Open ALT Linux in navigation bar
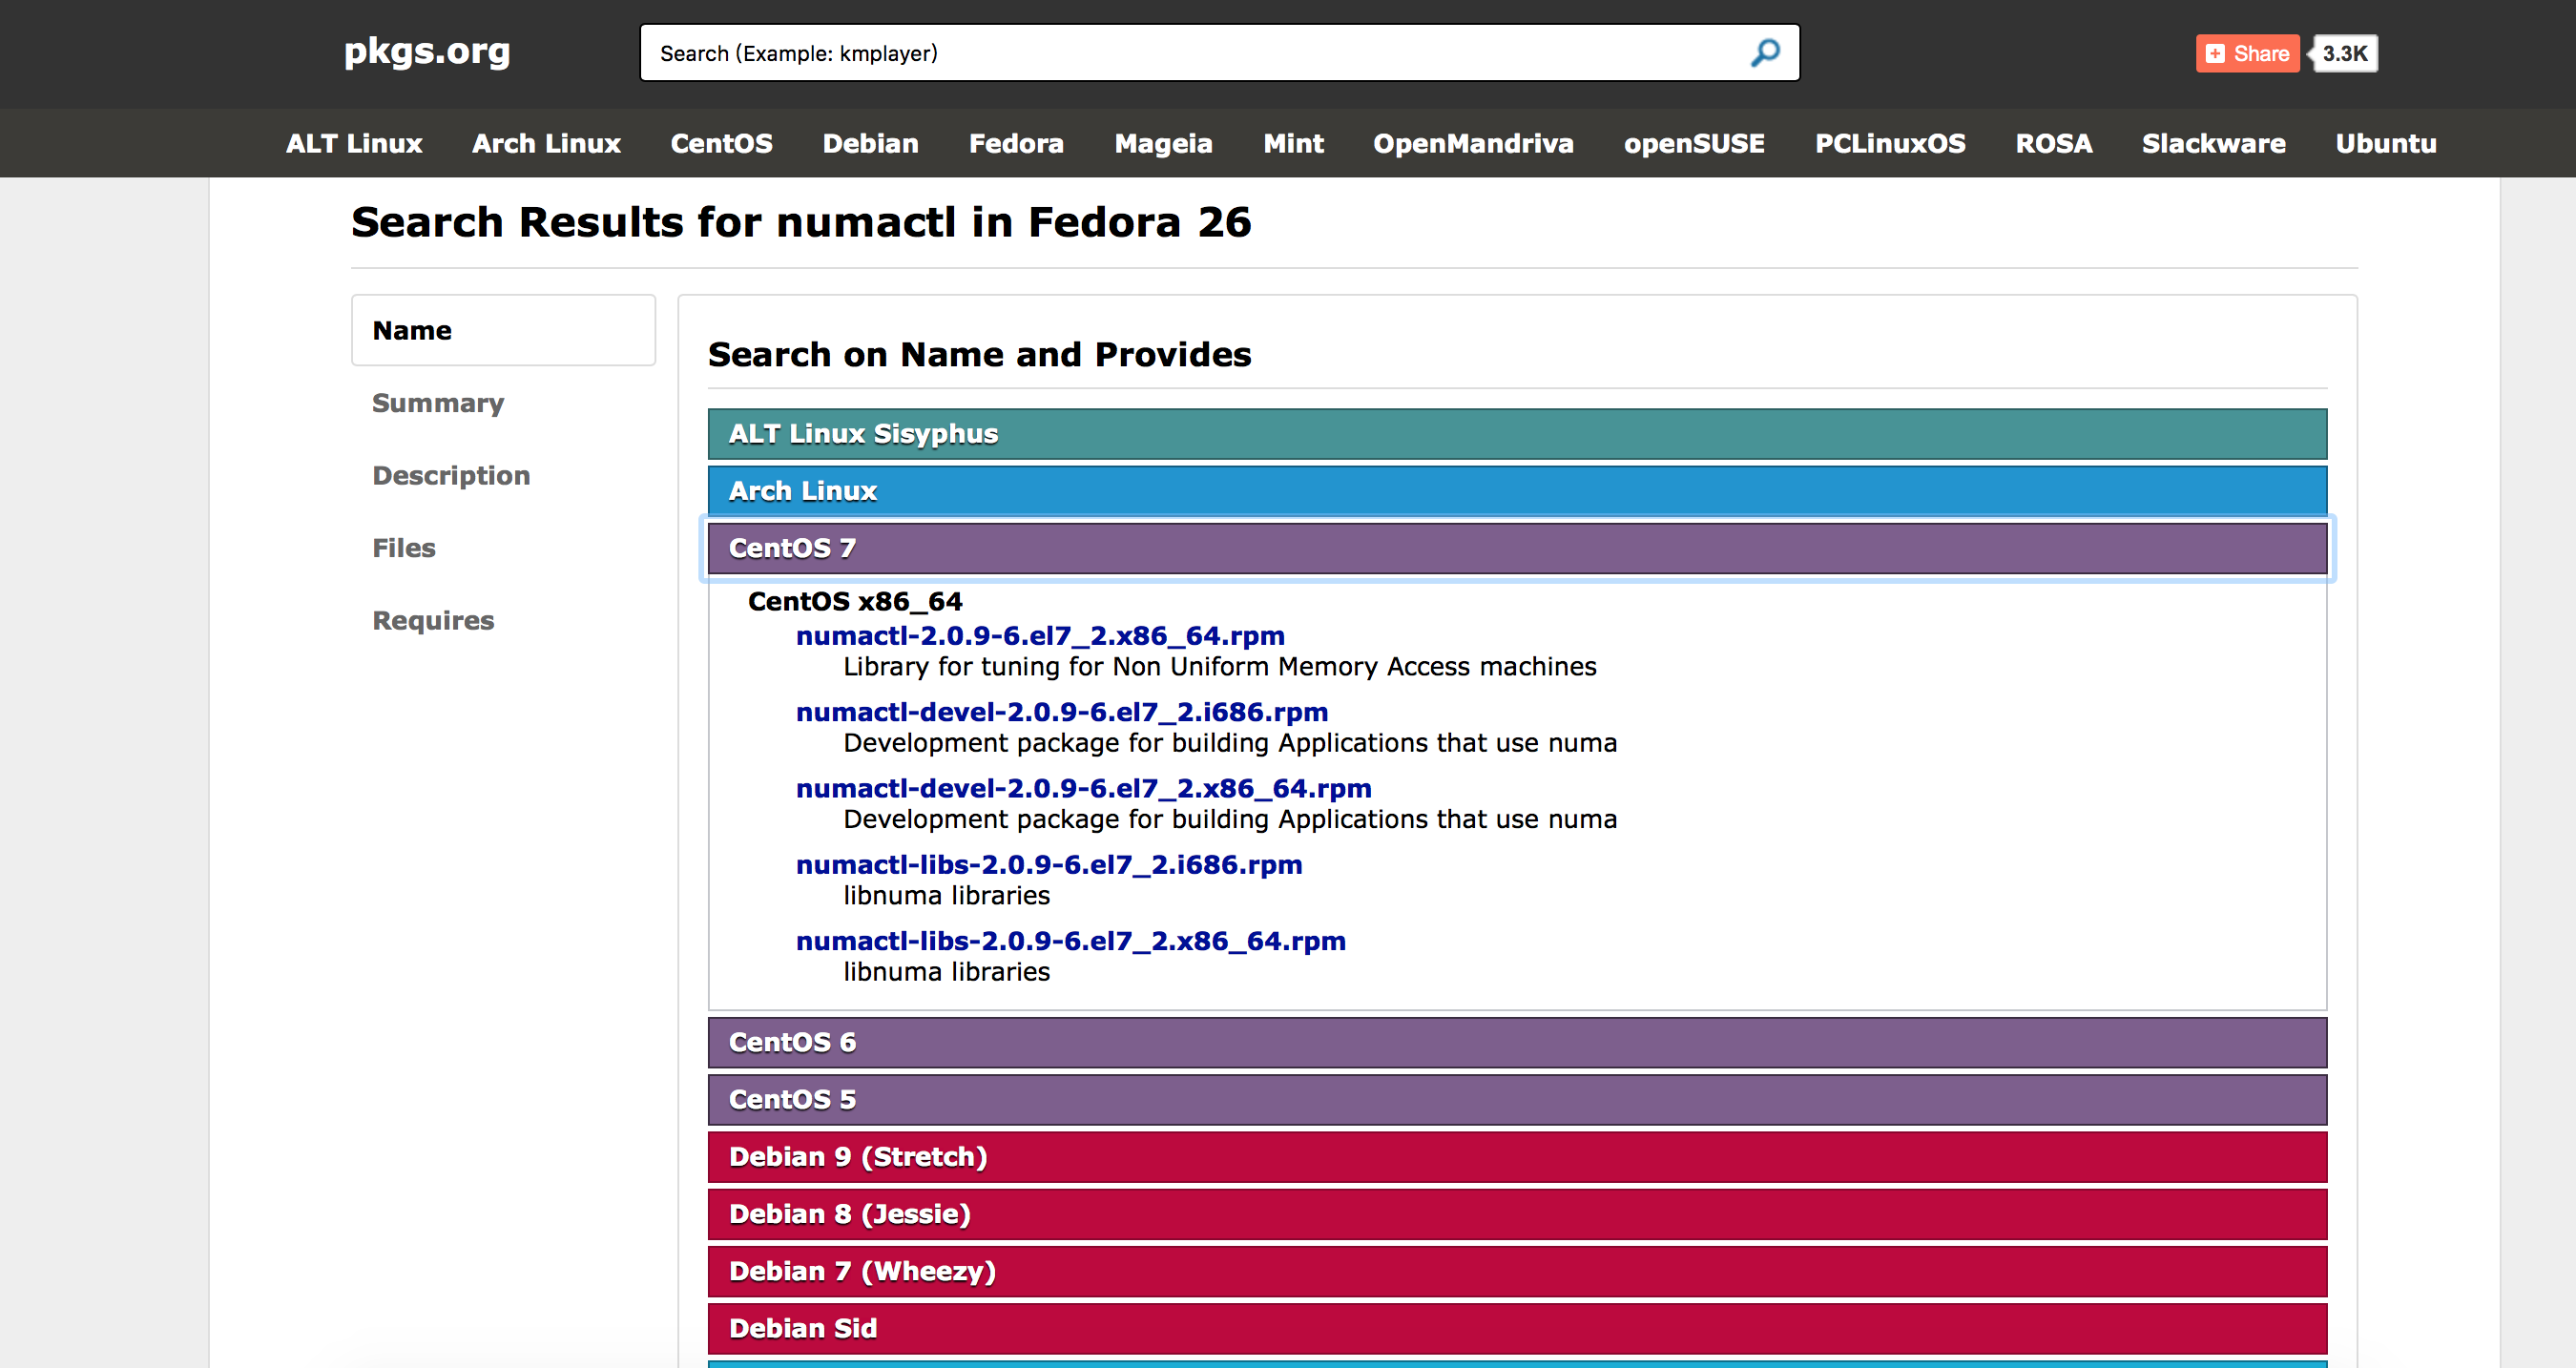Screen dimensions: 2576x1368 [354, 143]
